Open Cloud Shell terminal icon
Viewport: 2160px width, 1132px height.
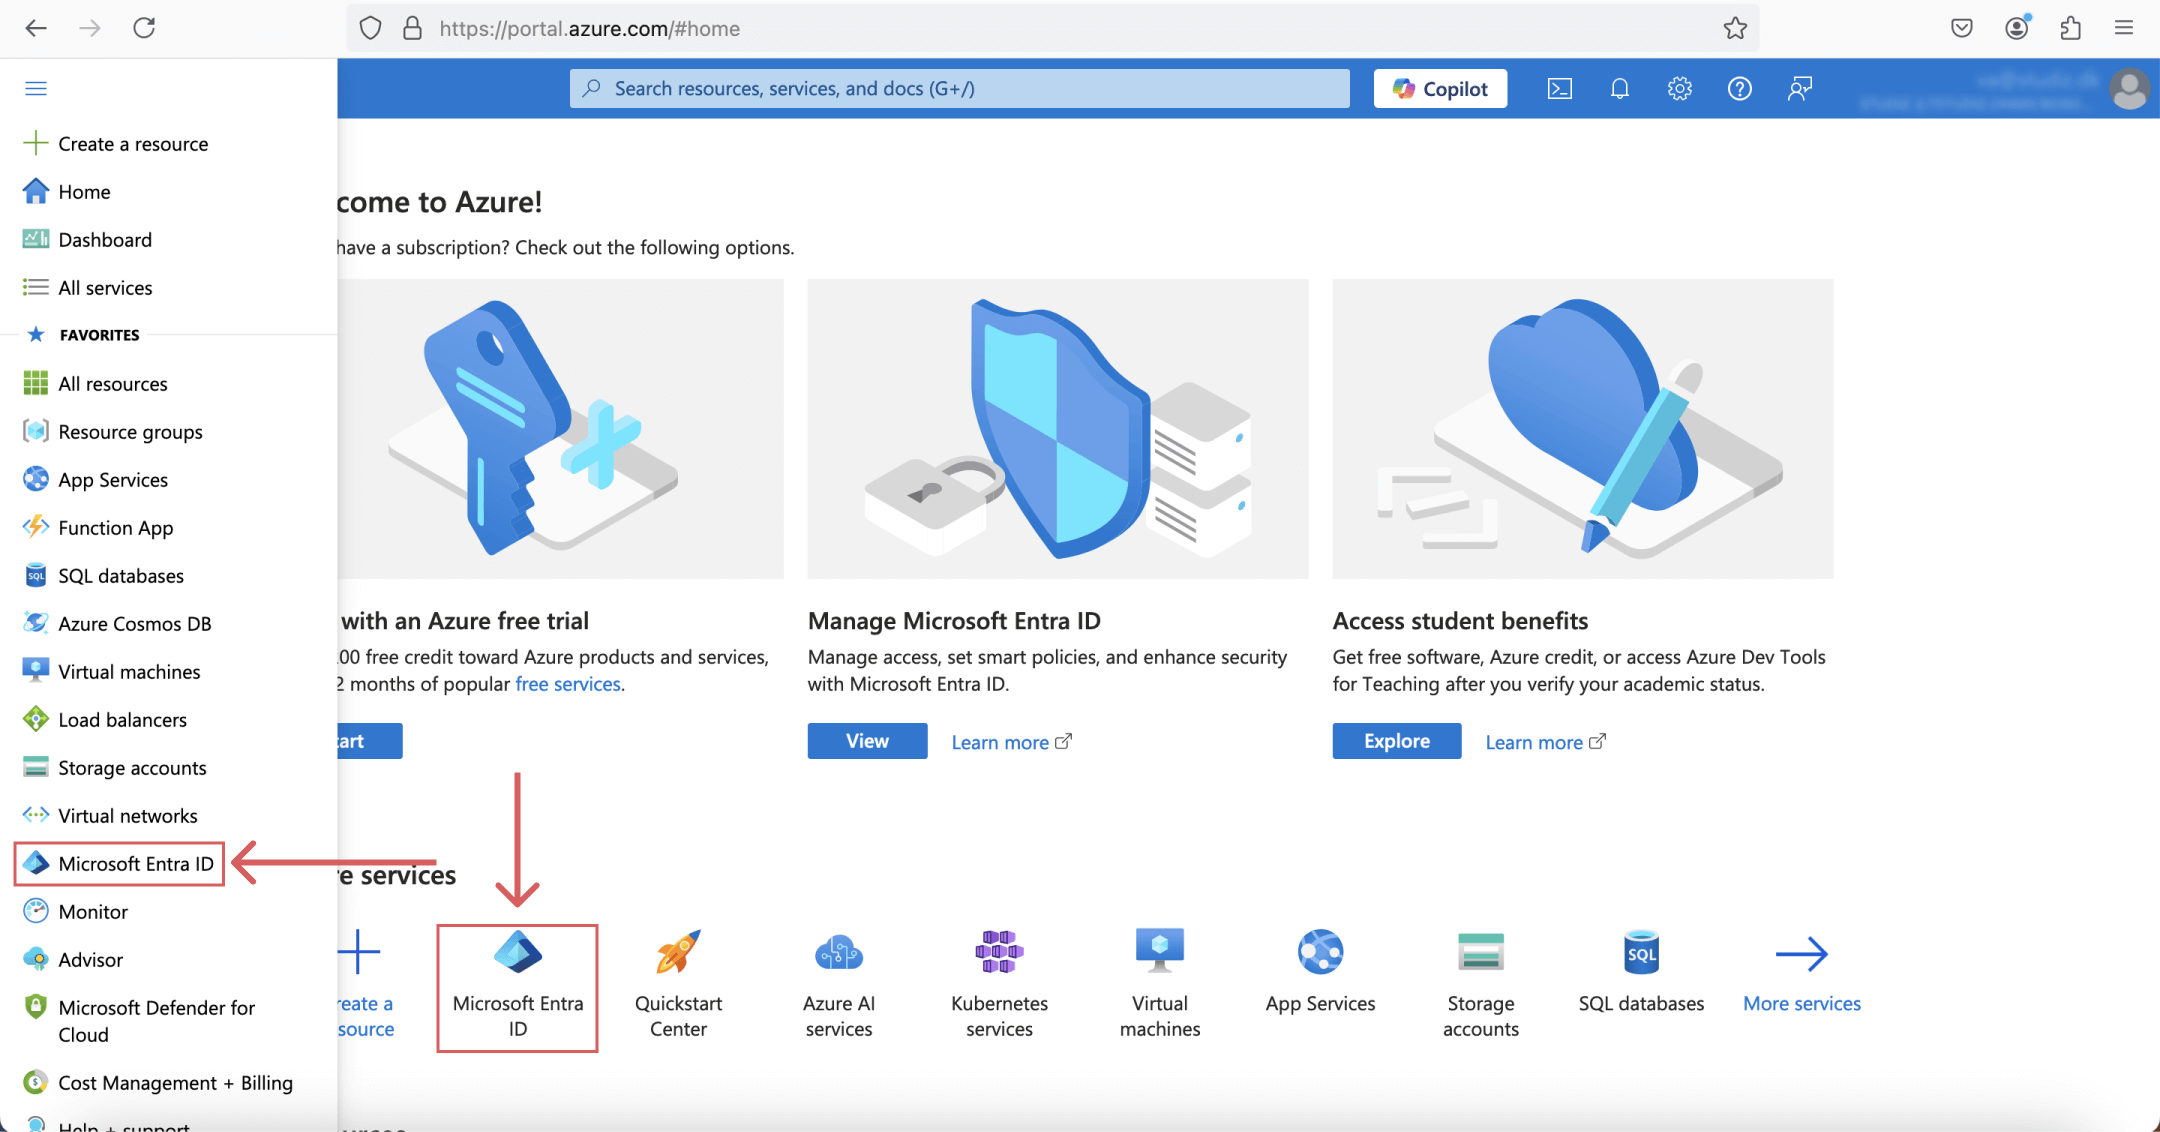(1560, 89)
